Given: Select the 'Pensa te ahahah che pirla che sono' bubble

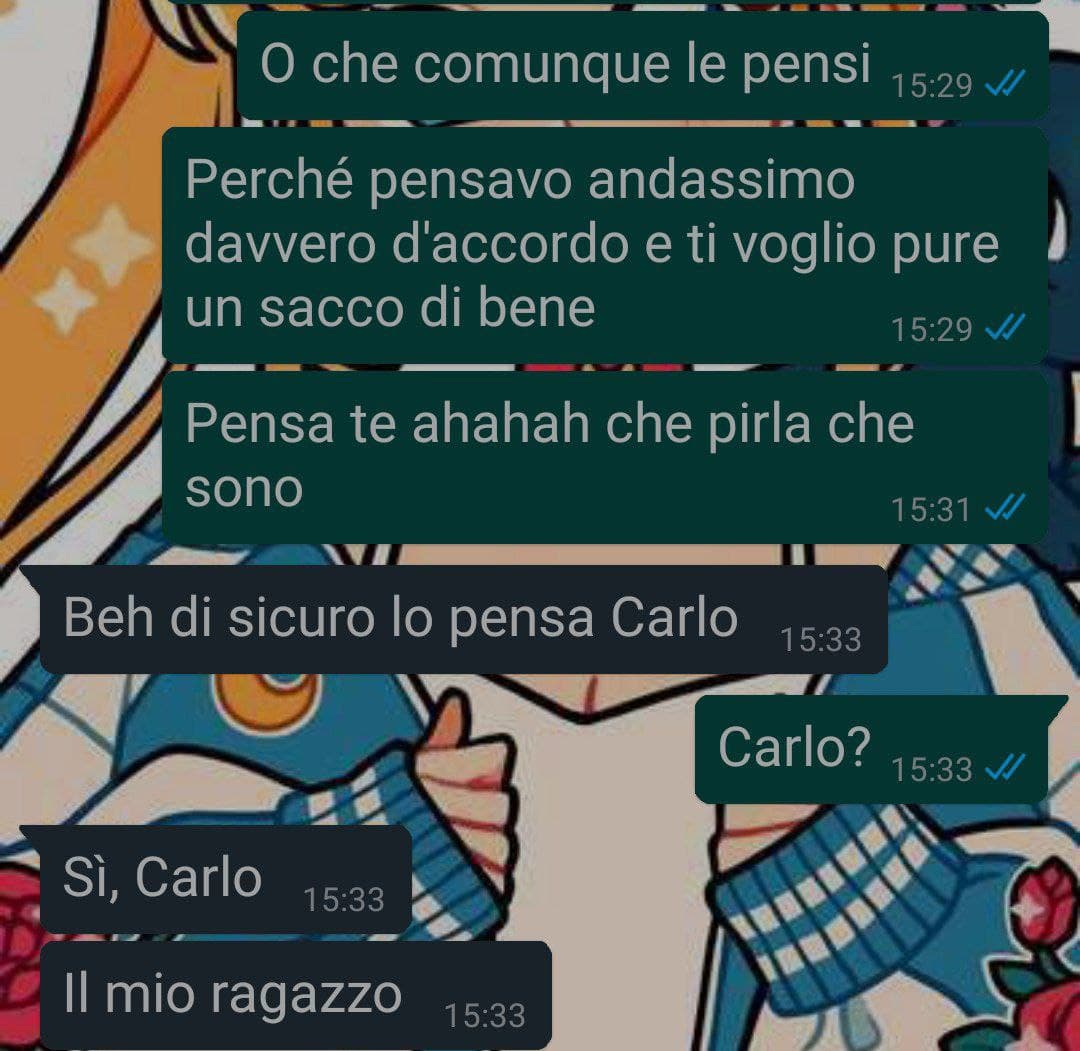Looking at the screenshot, I should click(605, 457).
